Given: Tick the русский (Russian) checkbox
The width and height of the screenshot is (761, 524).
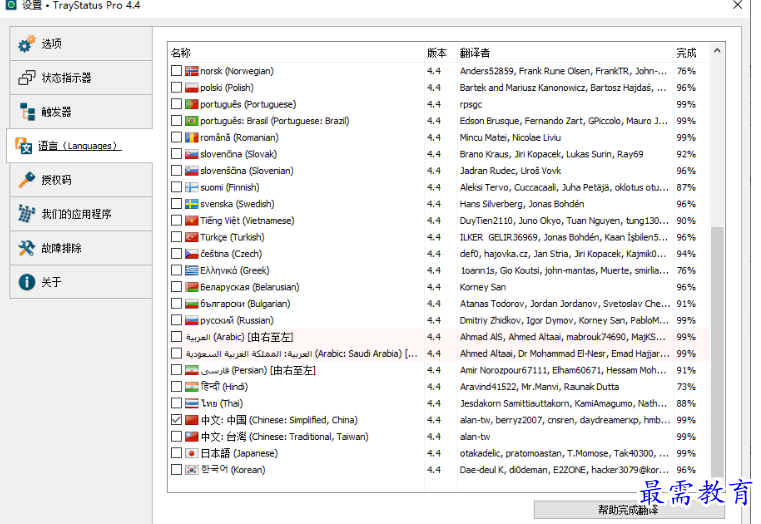Looking at the screenshot, I should tap(176, 320).
